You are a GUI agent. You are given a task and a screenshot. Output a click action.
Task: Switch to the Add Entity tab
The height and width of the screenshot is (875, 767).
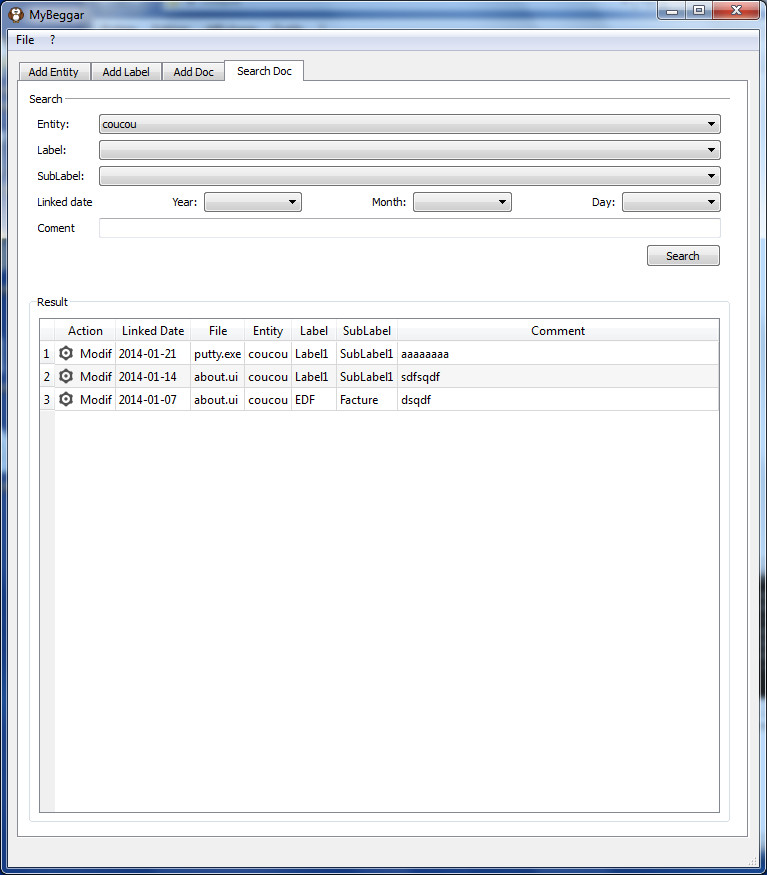[54, 72]
